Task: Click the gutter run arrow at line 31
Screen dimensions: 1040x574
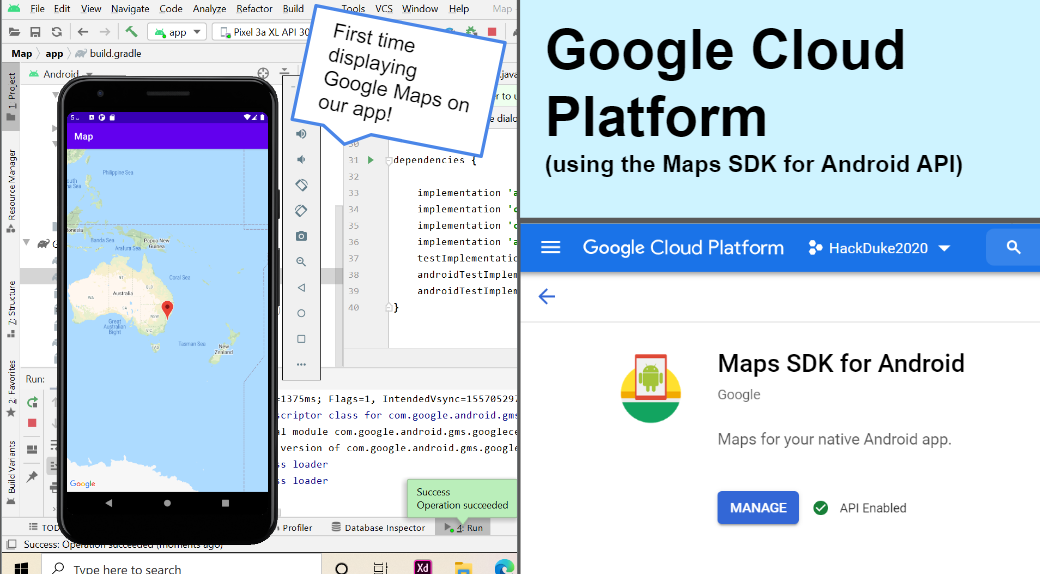Action: click(x=371, y=160)
